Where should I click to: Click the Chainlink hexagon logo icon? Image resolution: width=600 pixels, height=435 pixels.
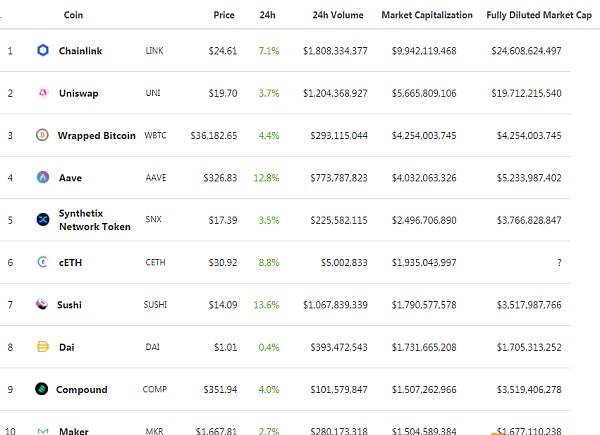pos(43,50)
